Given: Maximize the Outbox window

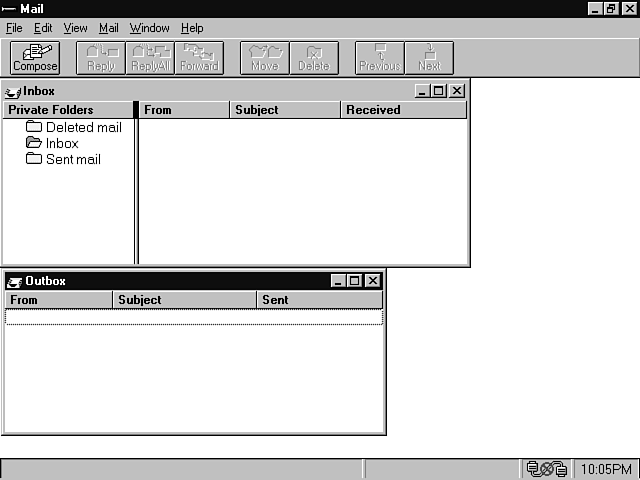Looking at the screenshot, I should coord(355,281).
